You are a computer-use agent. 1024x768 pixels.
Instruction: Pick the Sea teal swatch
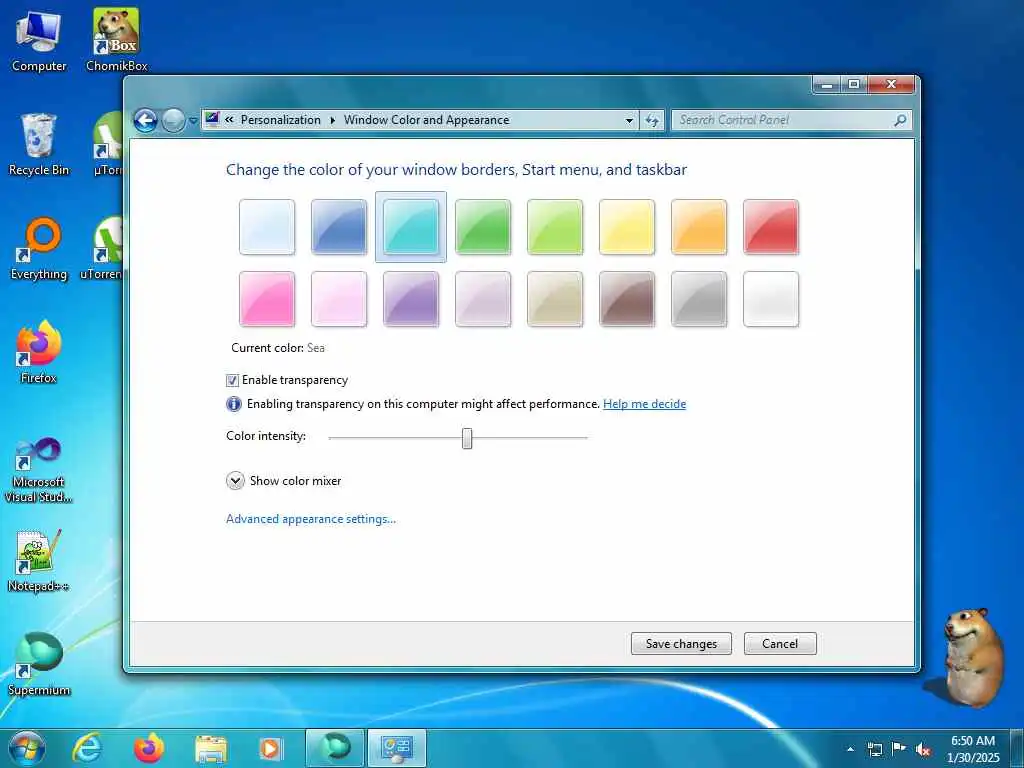coord(411,227)
